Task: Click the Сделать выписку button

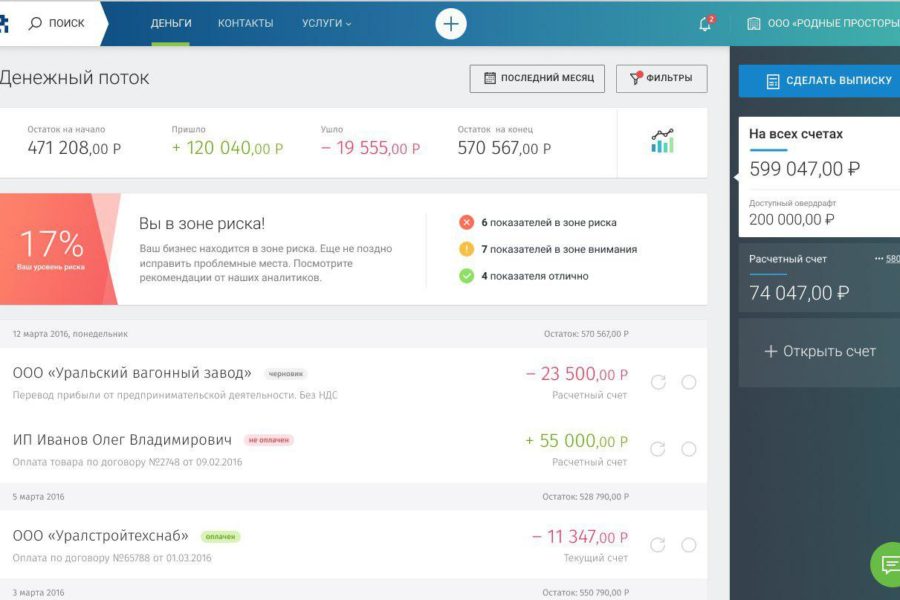Action: point(819,81)
